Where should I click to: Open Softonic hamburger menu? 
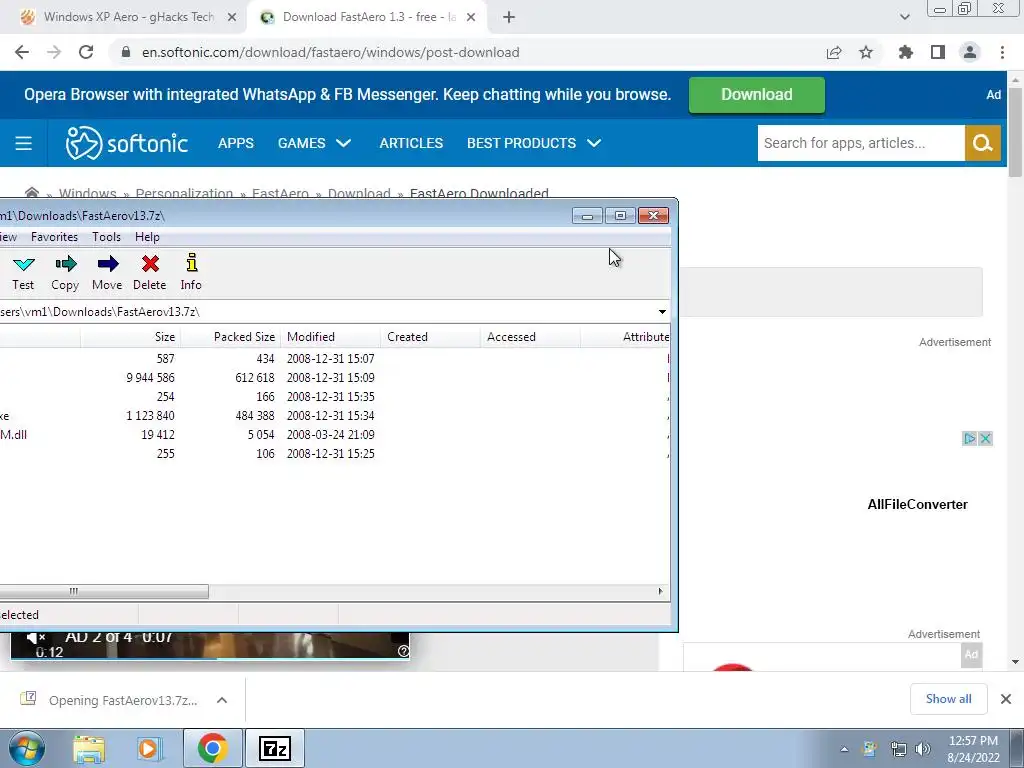point(24,143)
